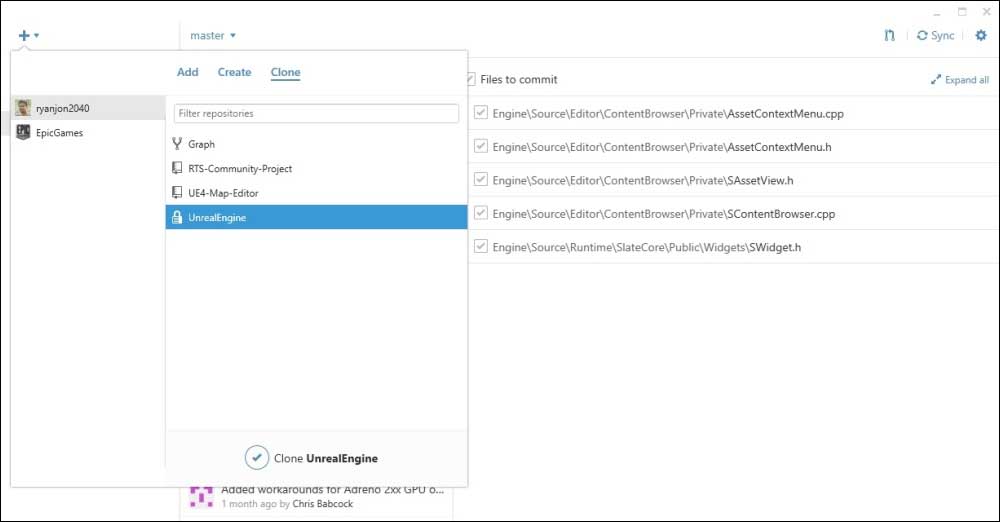
Task: Minimize the GitHub window
Action: tap(936, 12)
